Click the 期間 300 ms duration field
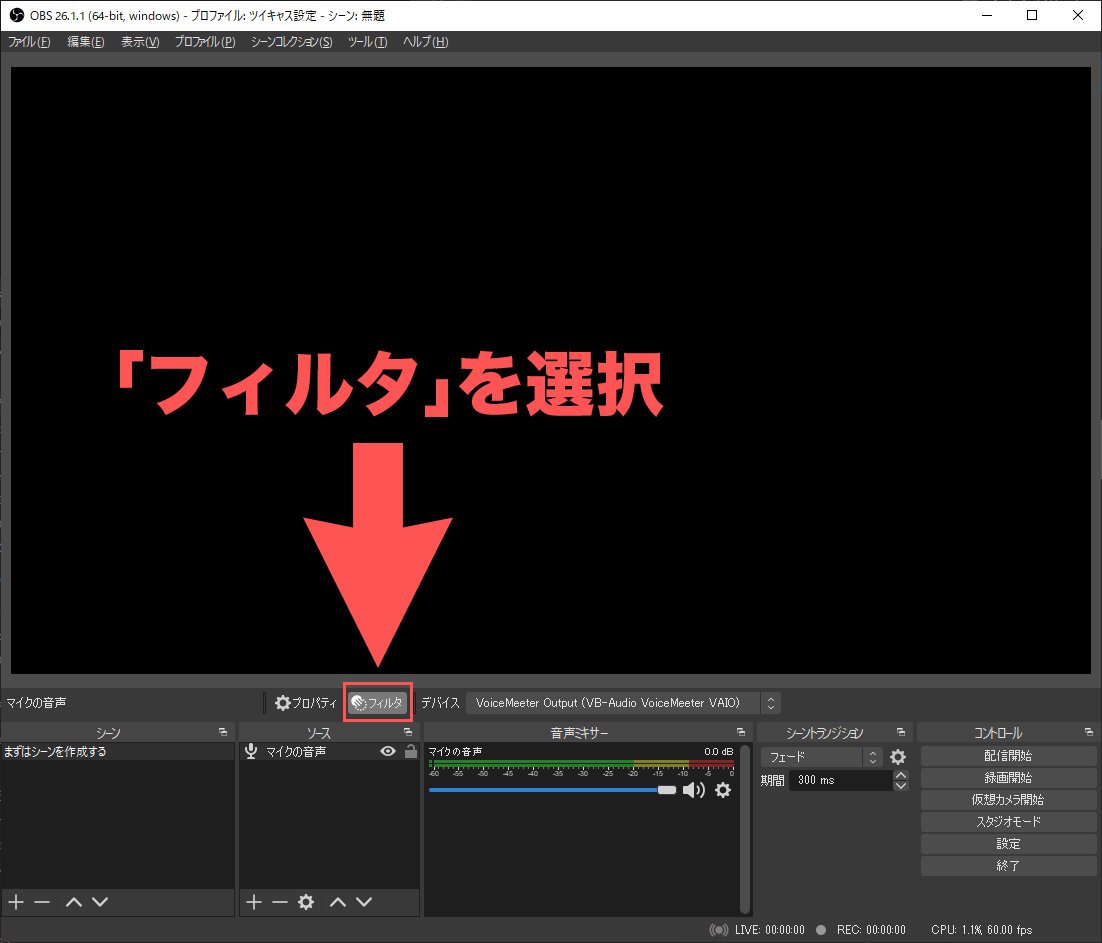This screenshot has height=943, width=1102. pyautogui.click(x=841, y=780)
